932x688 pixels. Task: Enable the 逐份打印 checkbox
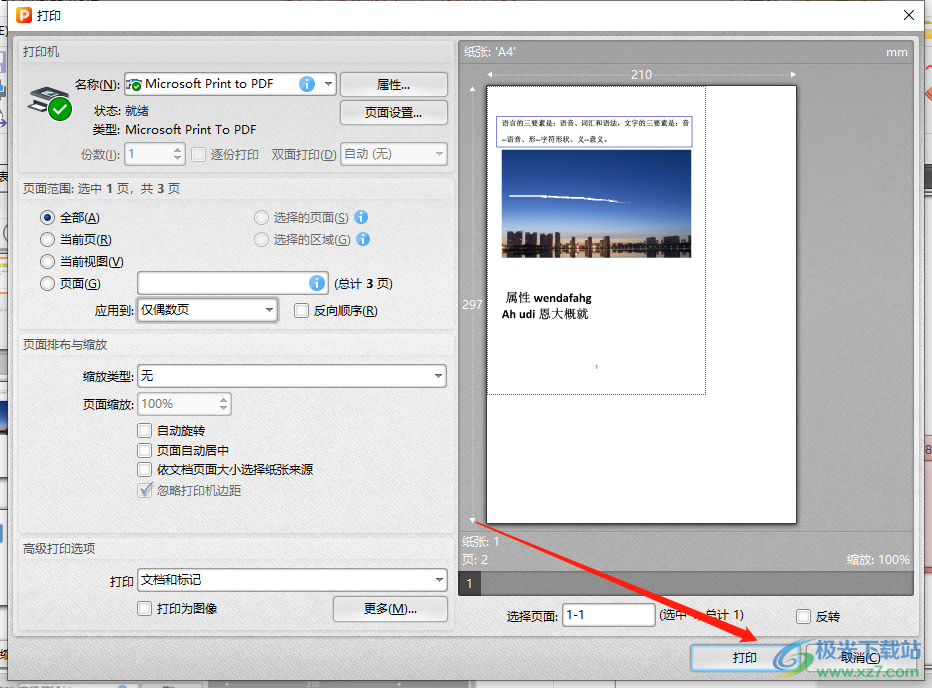[199, 155]
